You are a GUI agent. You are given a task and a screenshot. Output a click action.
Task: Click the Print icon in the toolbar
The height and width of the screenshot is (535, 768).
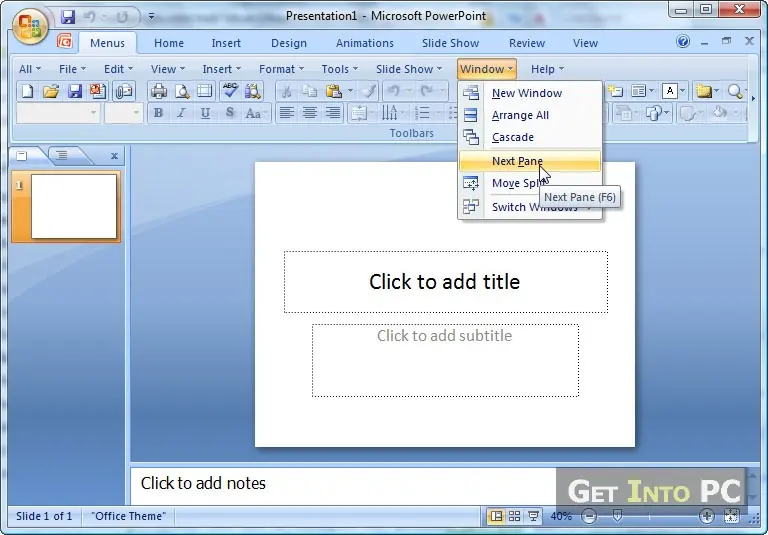(159, 91)
